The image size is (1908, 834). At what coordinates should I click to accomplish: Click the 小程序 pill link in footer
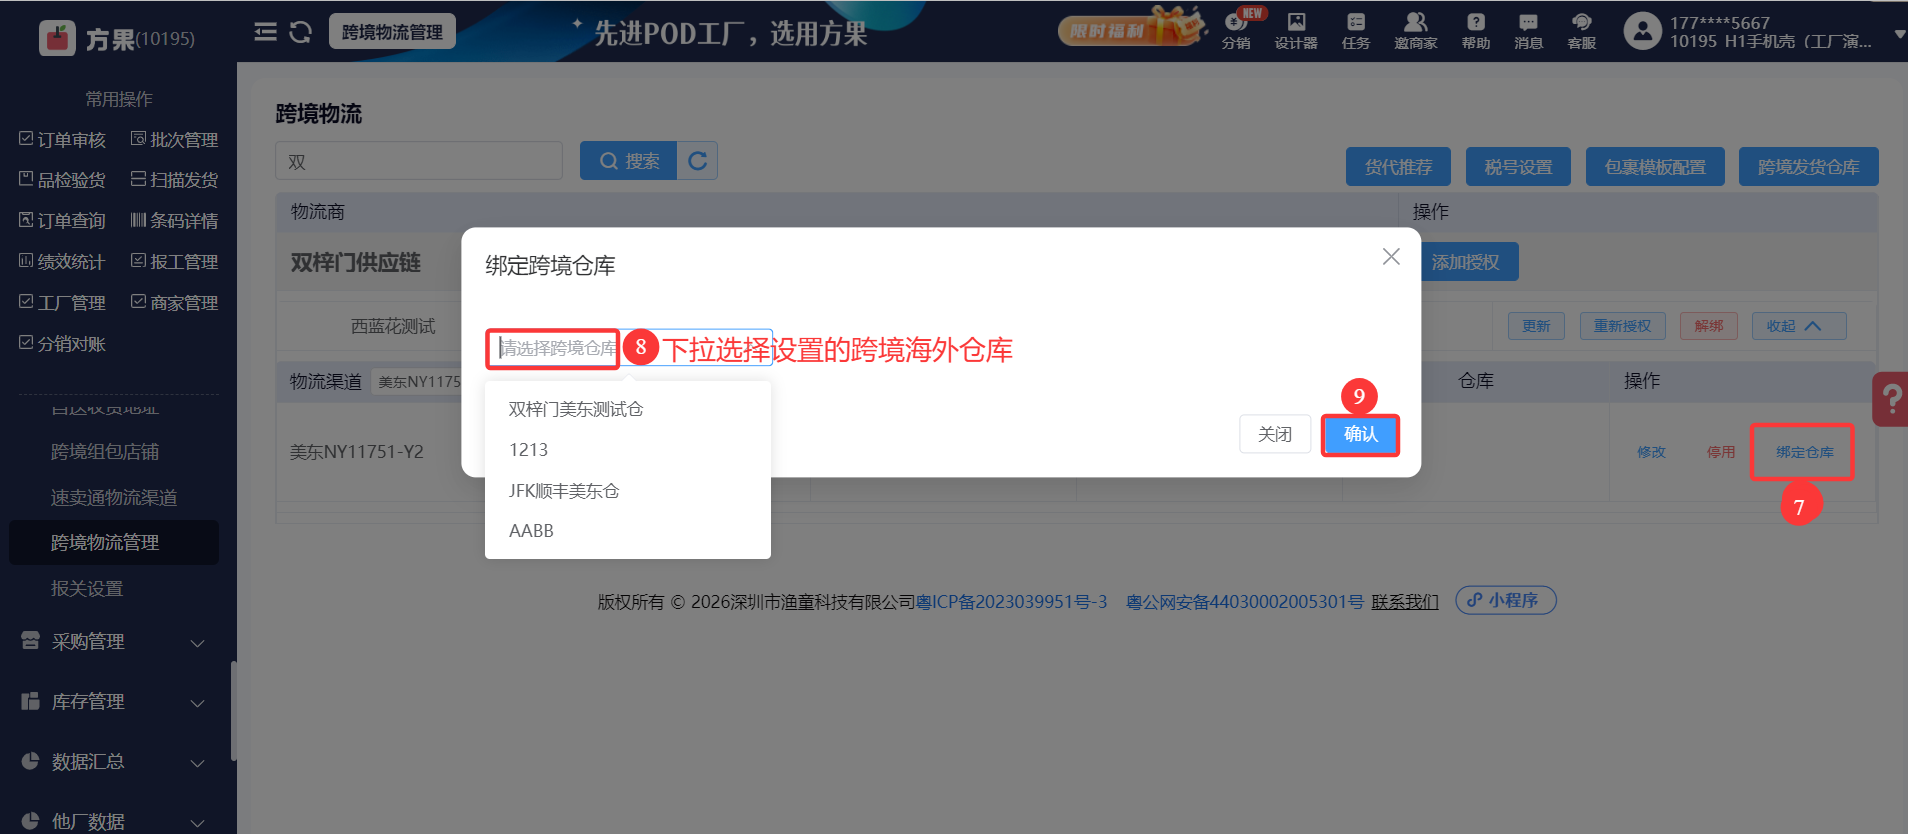tap(1506, 600)
